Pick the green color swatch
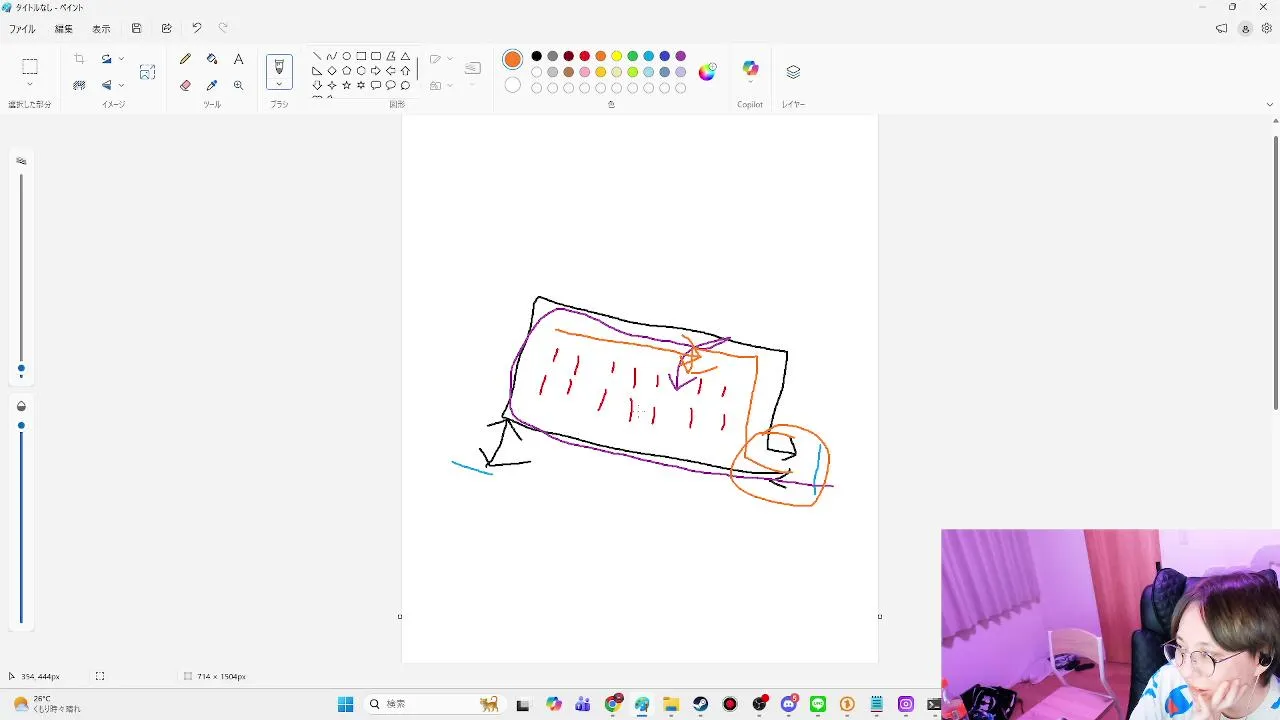The image size is (1280, 720). 633,56
